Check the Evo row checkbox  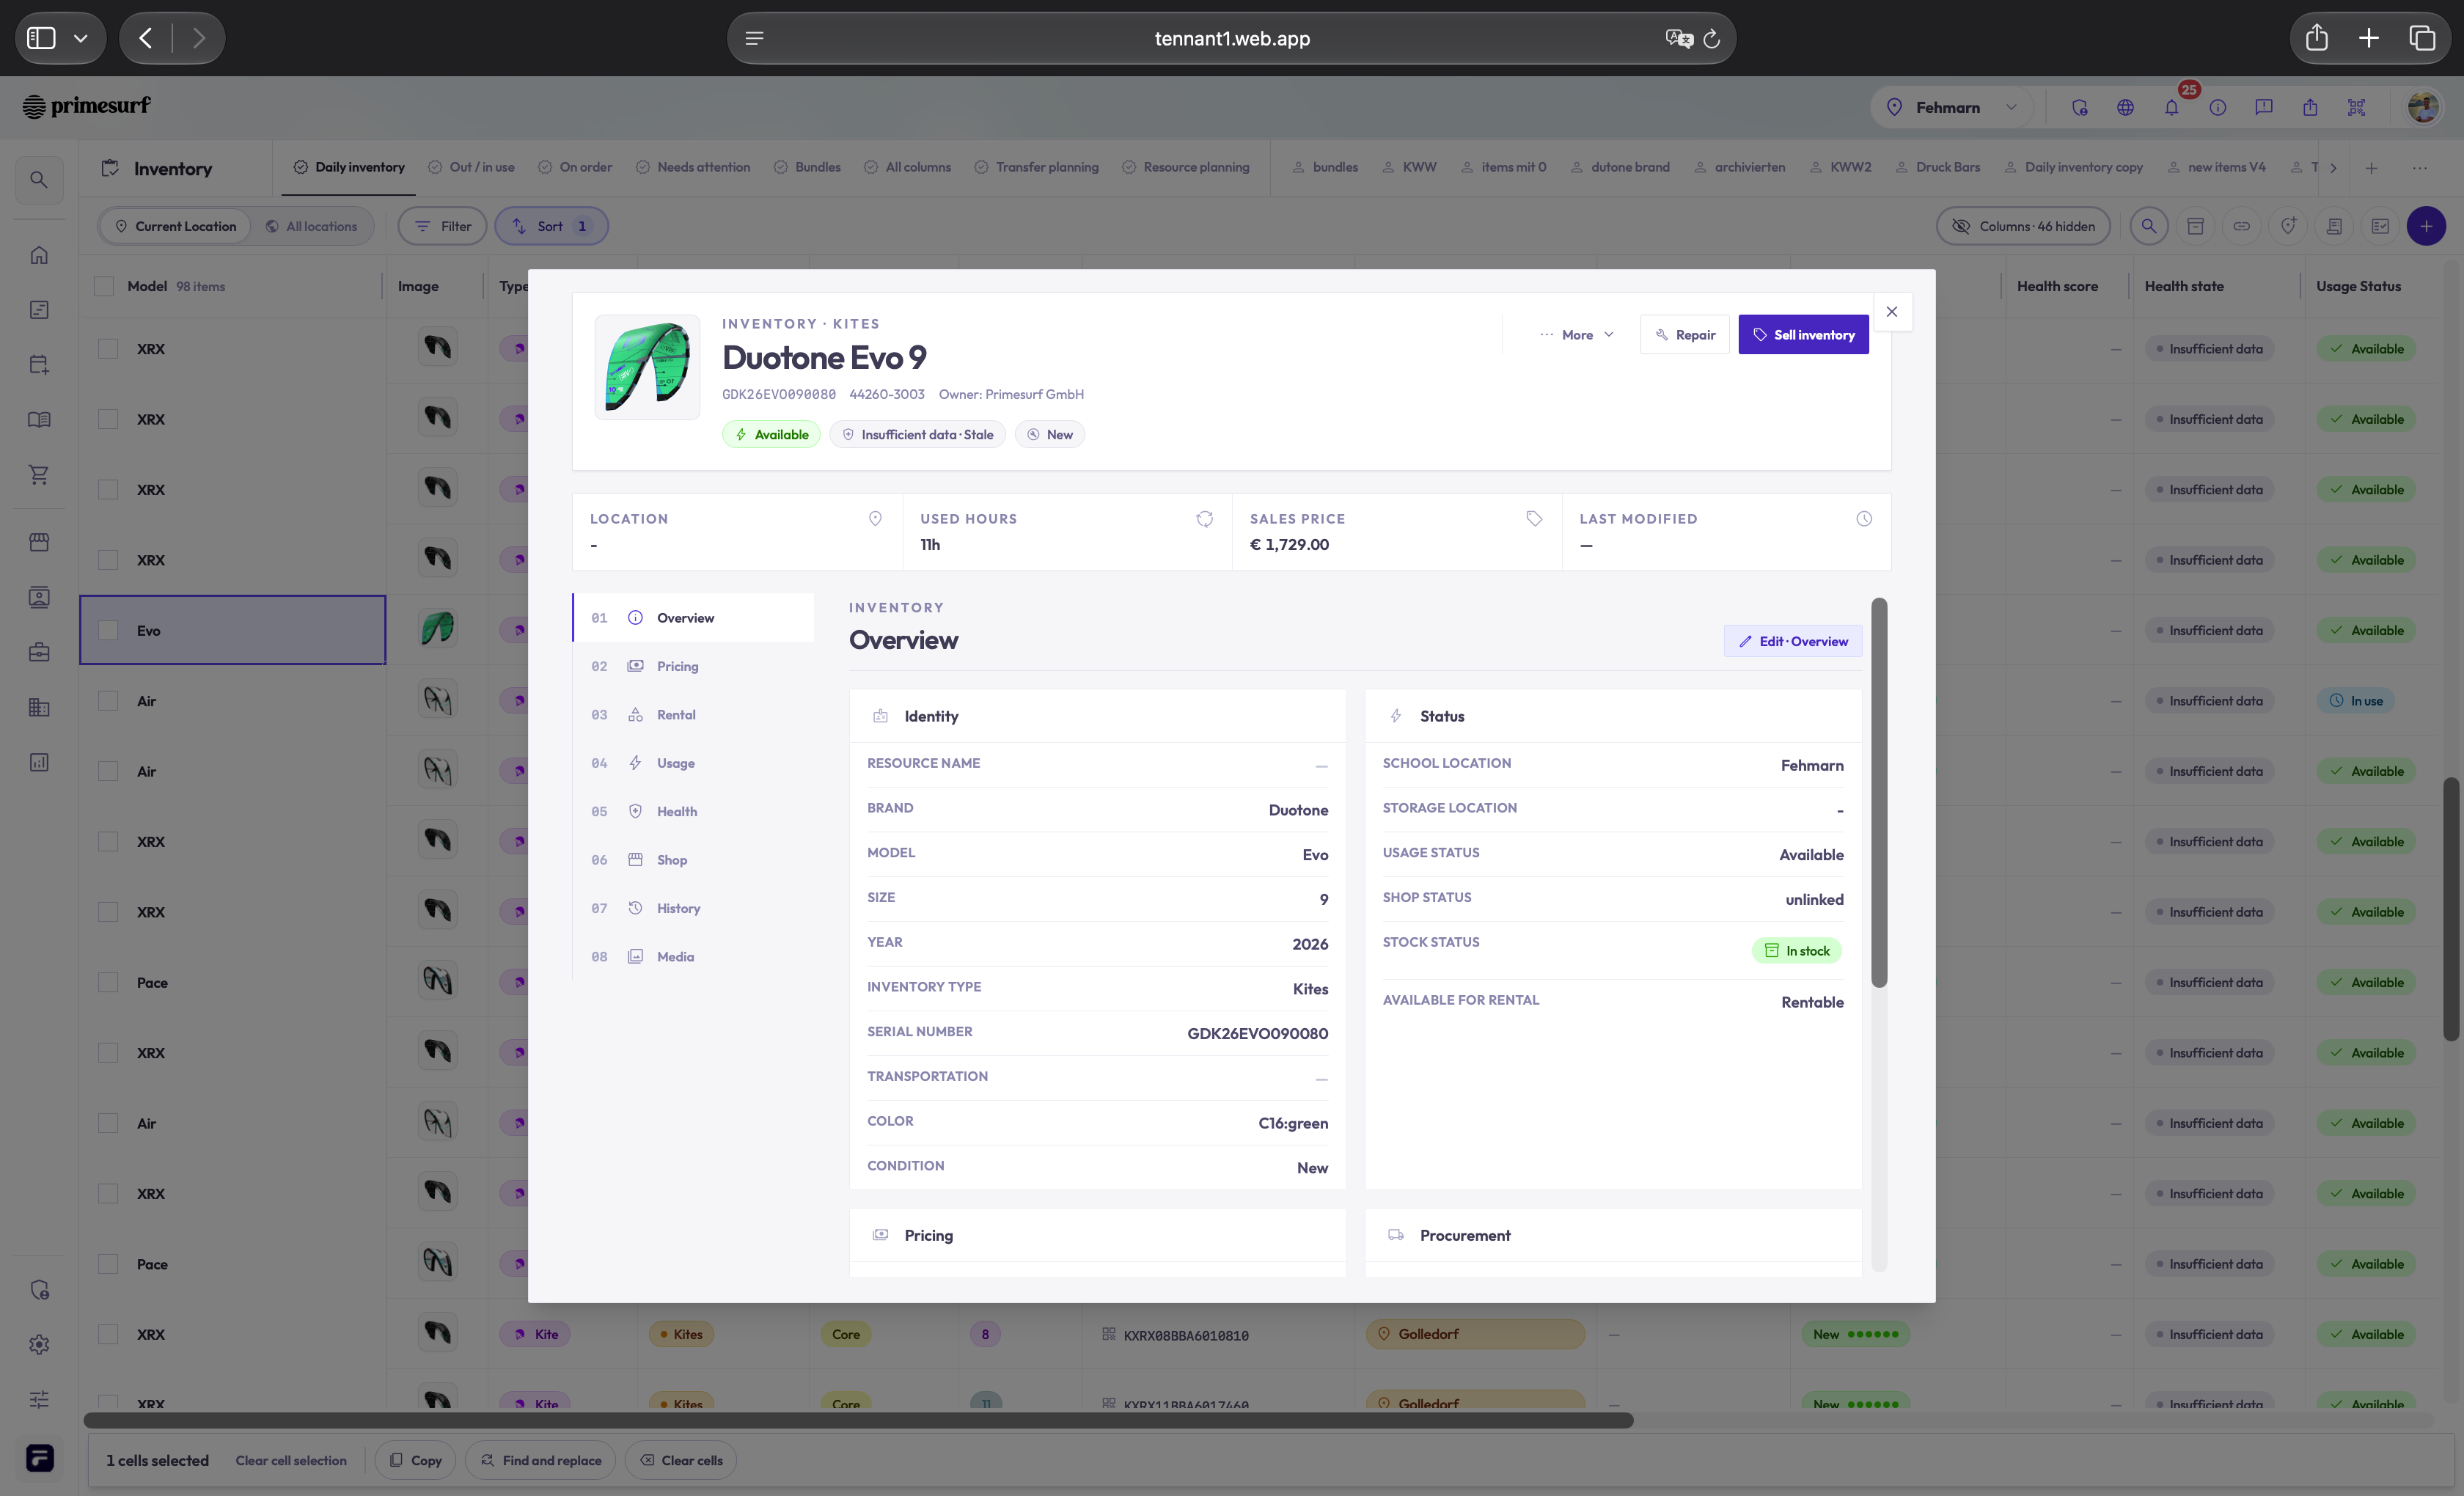pos(108,630)
